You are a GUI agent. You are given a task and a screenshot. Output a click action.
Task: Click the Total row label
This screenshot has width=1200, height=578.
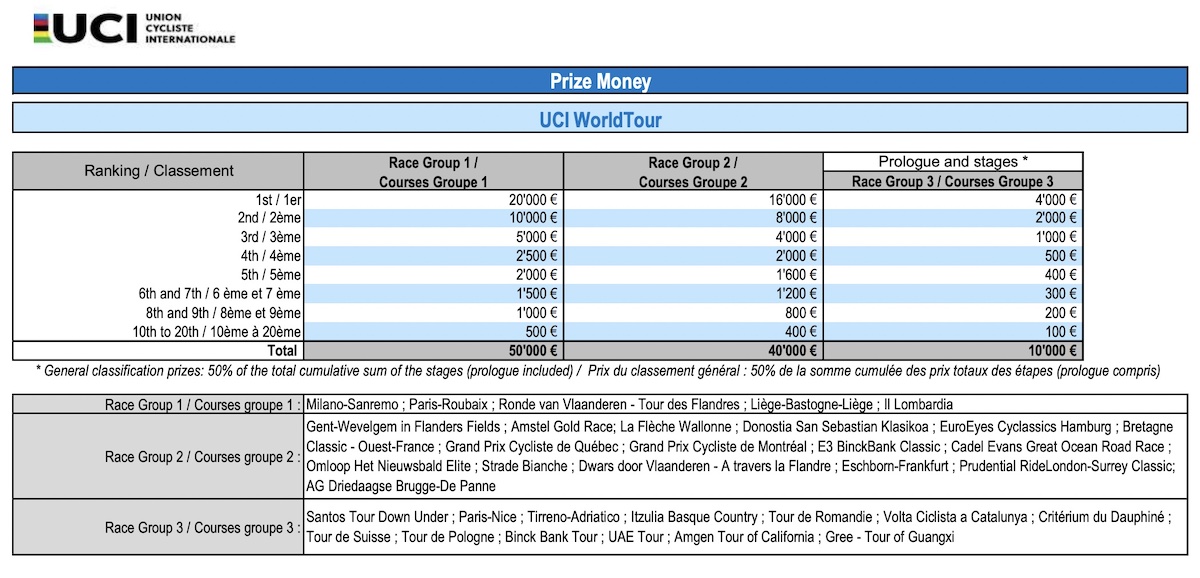coord(283,350)
